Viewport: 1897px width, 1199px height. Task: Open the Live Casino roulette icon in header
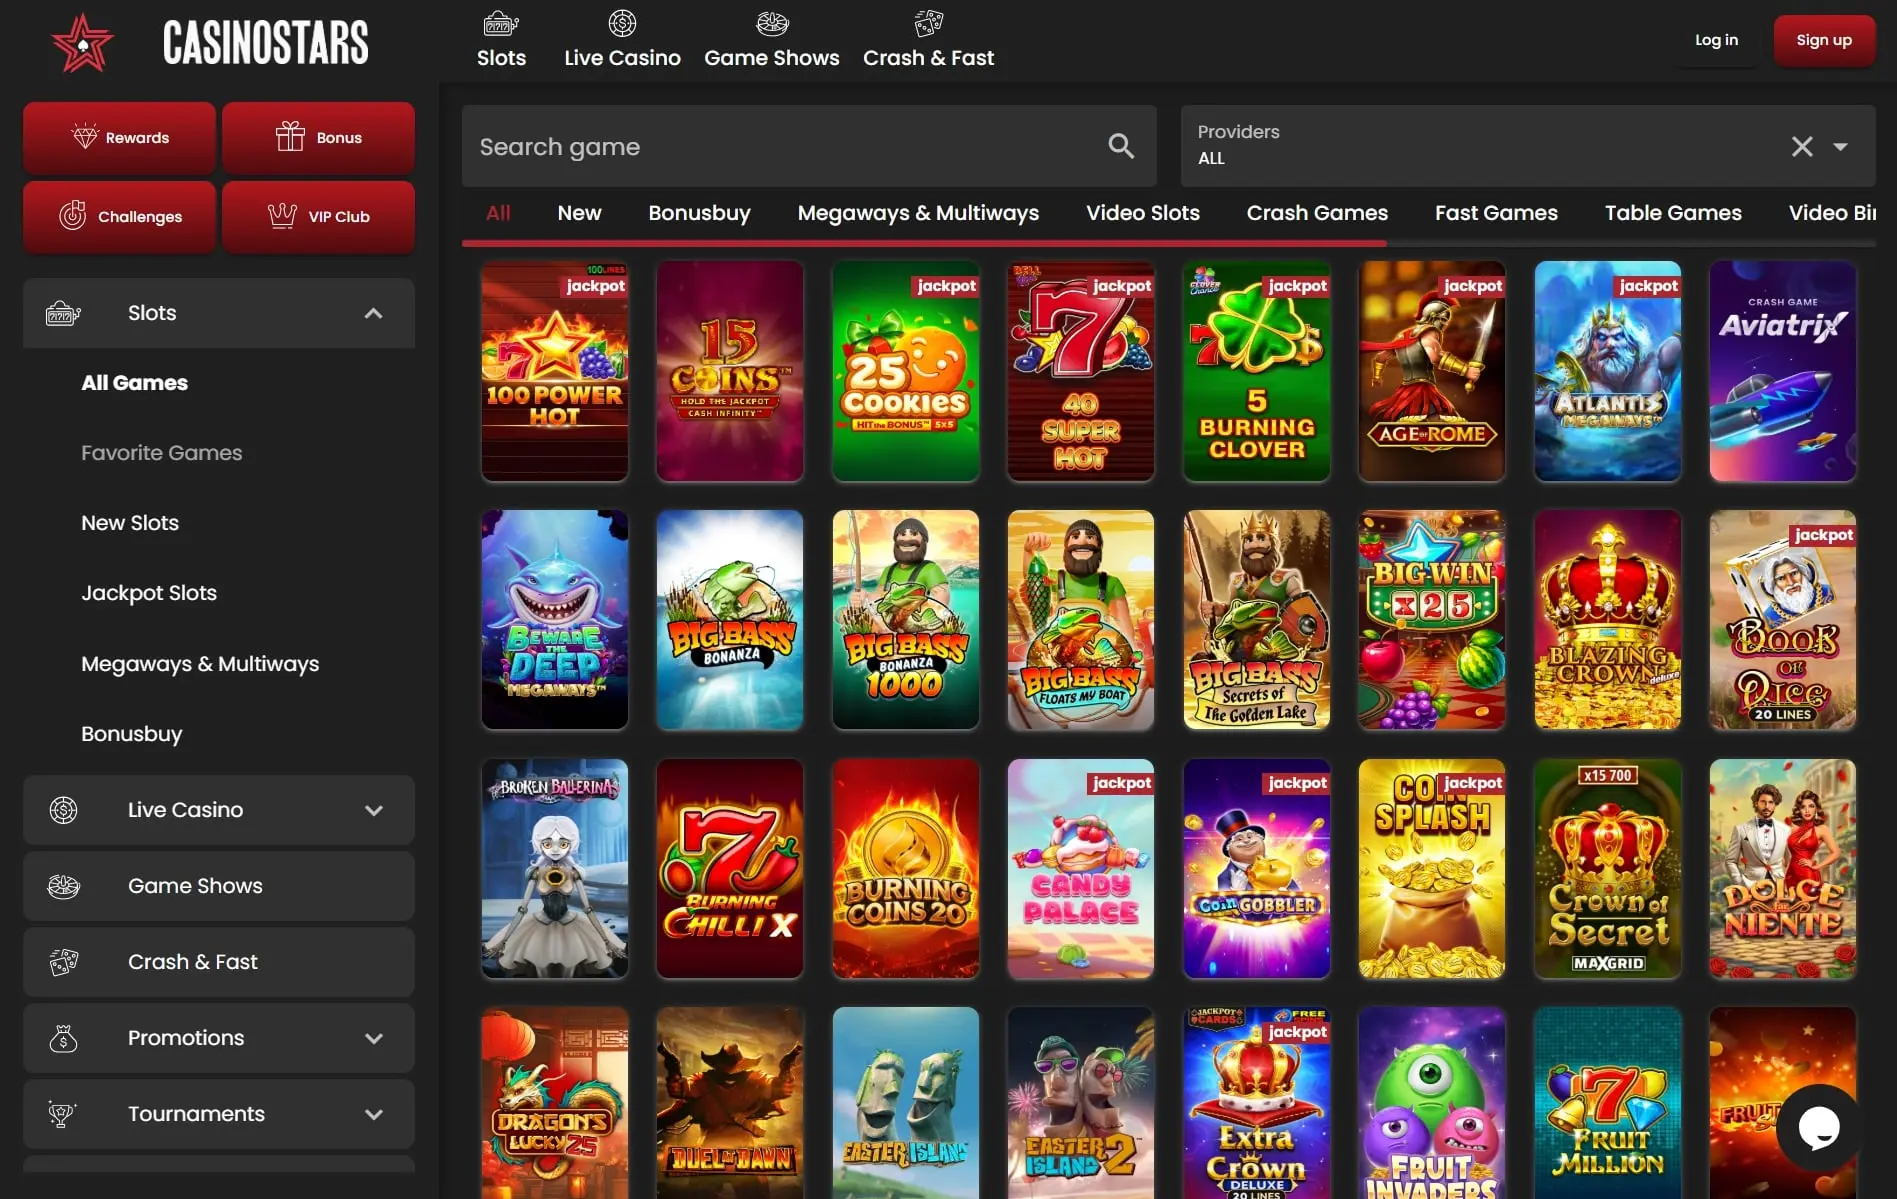pos(622,23)
